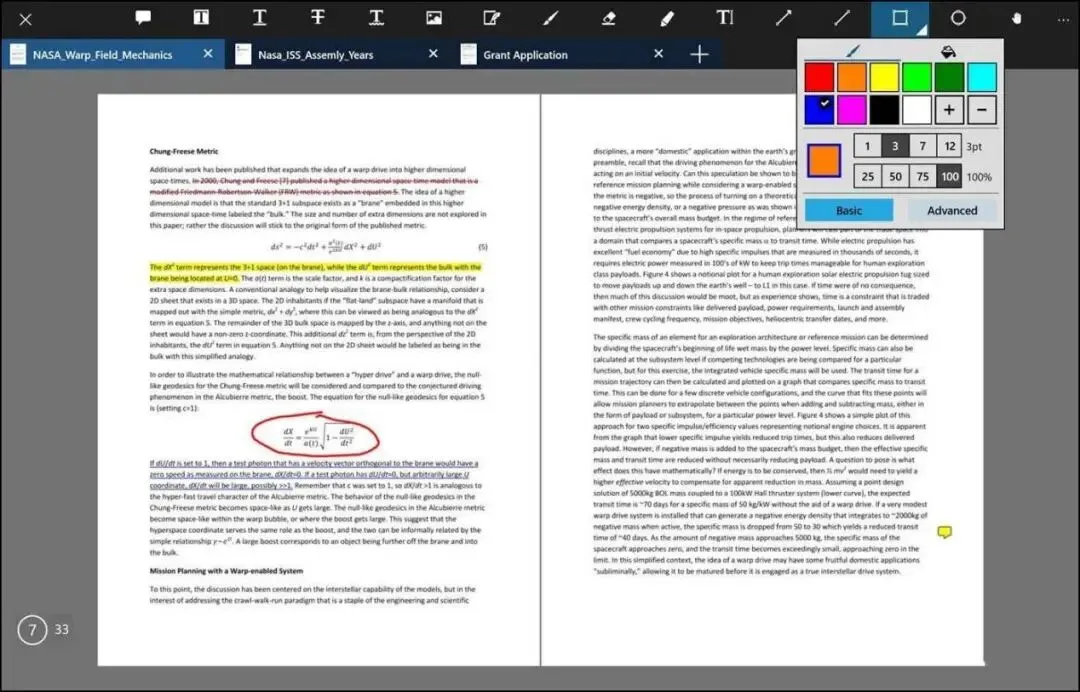1080x692 pixels.
Task: Click the NASA_Warp_Field_Mechanics tab document icon
Action: coord(18,54)
